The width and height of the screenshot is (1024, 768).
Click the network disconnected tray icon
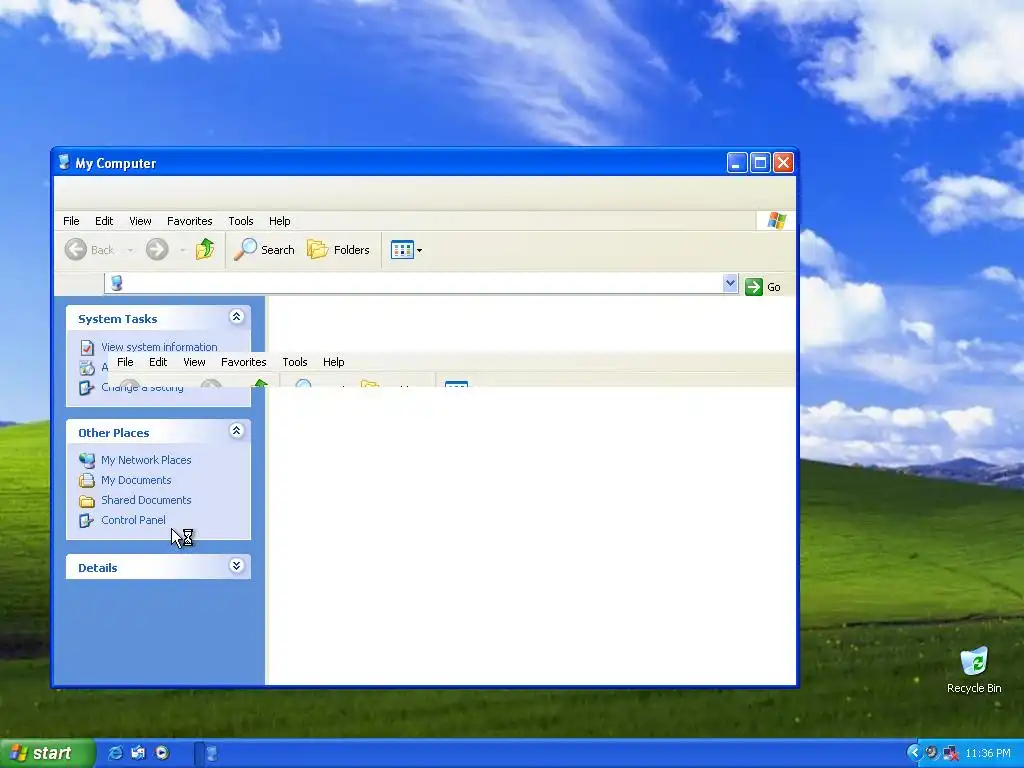tap(951, 753)
